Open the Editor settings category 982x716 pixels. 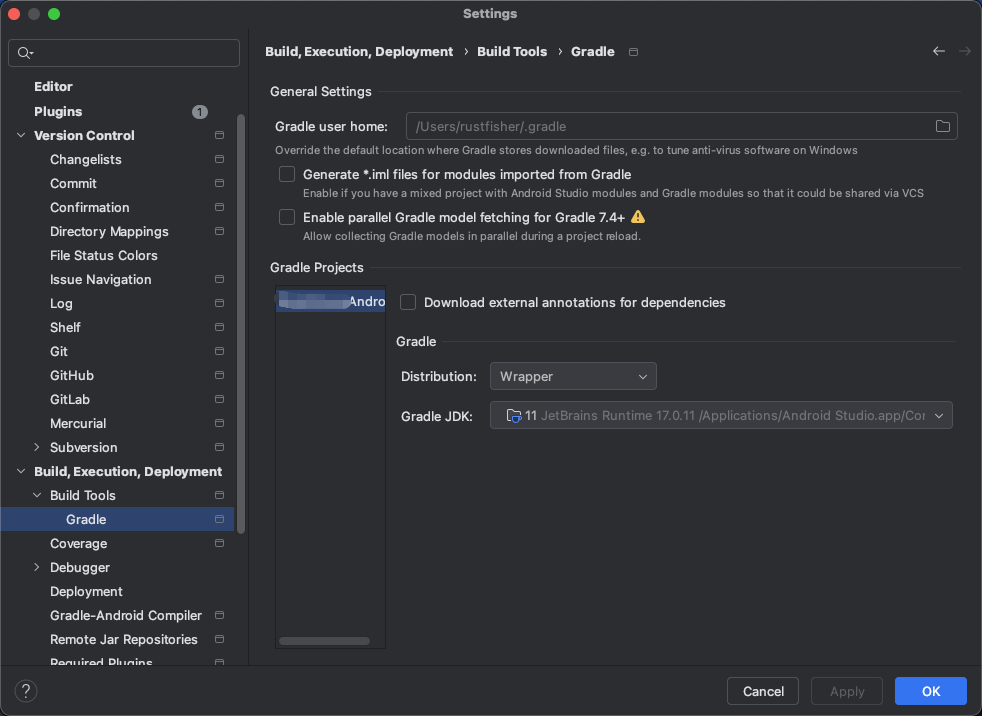pyautogui.click(x=53, y=87)
